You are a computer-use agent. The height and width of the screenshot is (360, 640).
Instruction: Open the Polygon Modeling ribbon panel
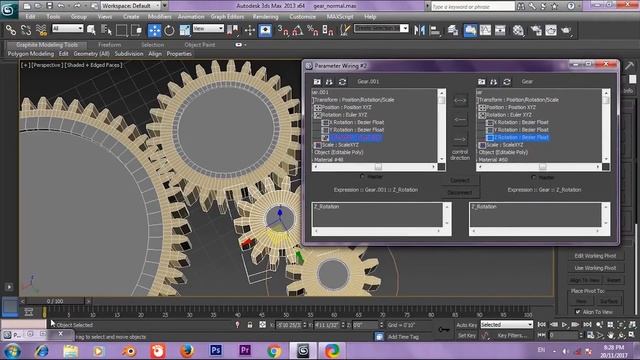click(x=31, y=53)
